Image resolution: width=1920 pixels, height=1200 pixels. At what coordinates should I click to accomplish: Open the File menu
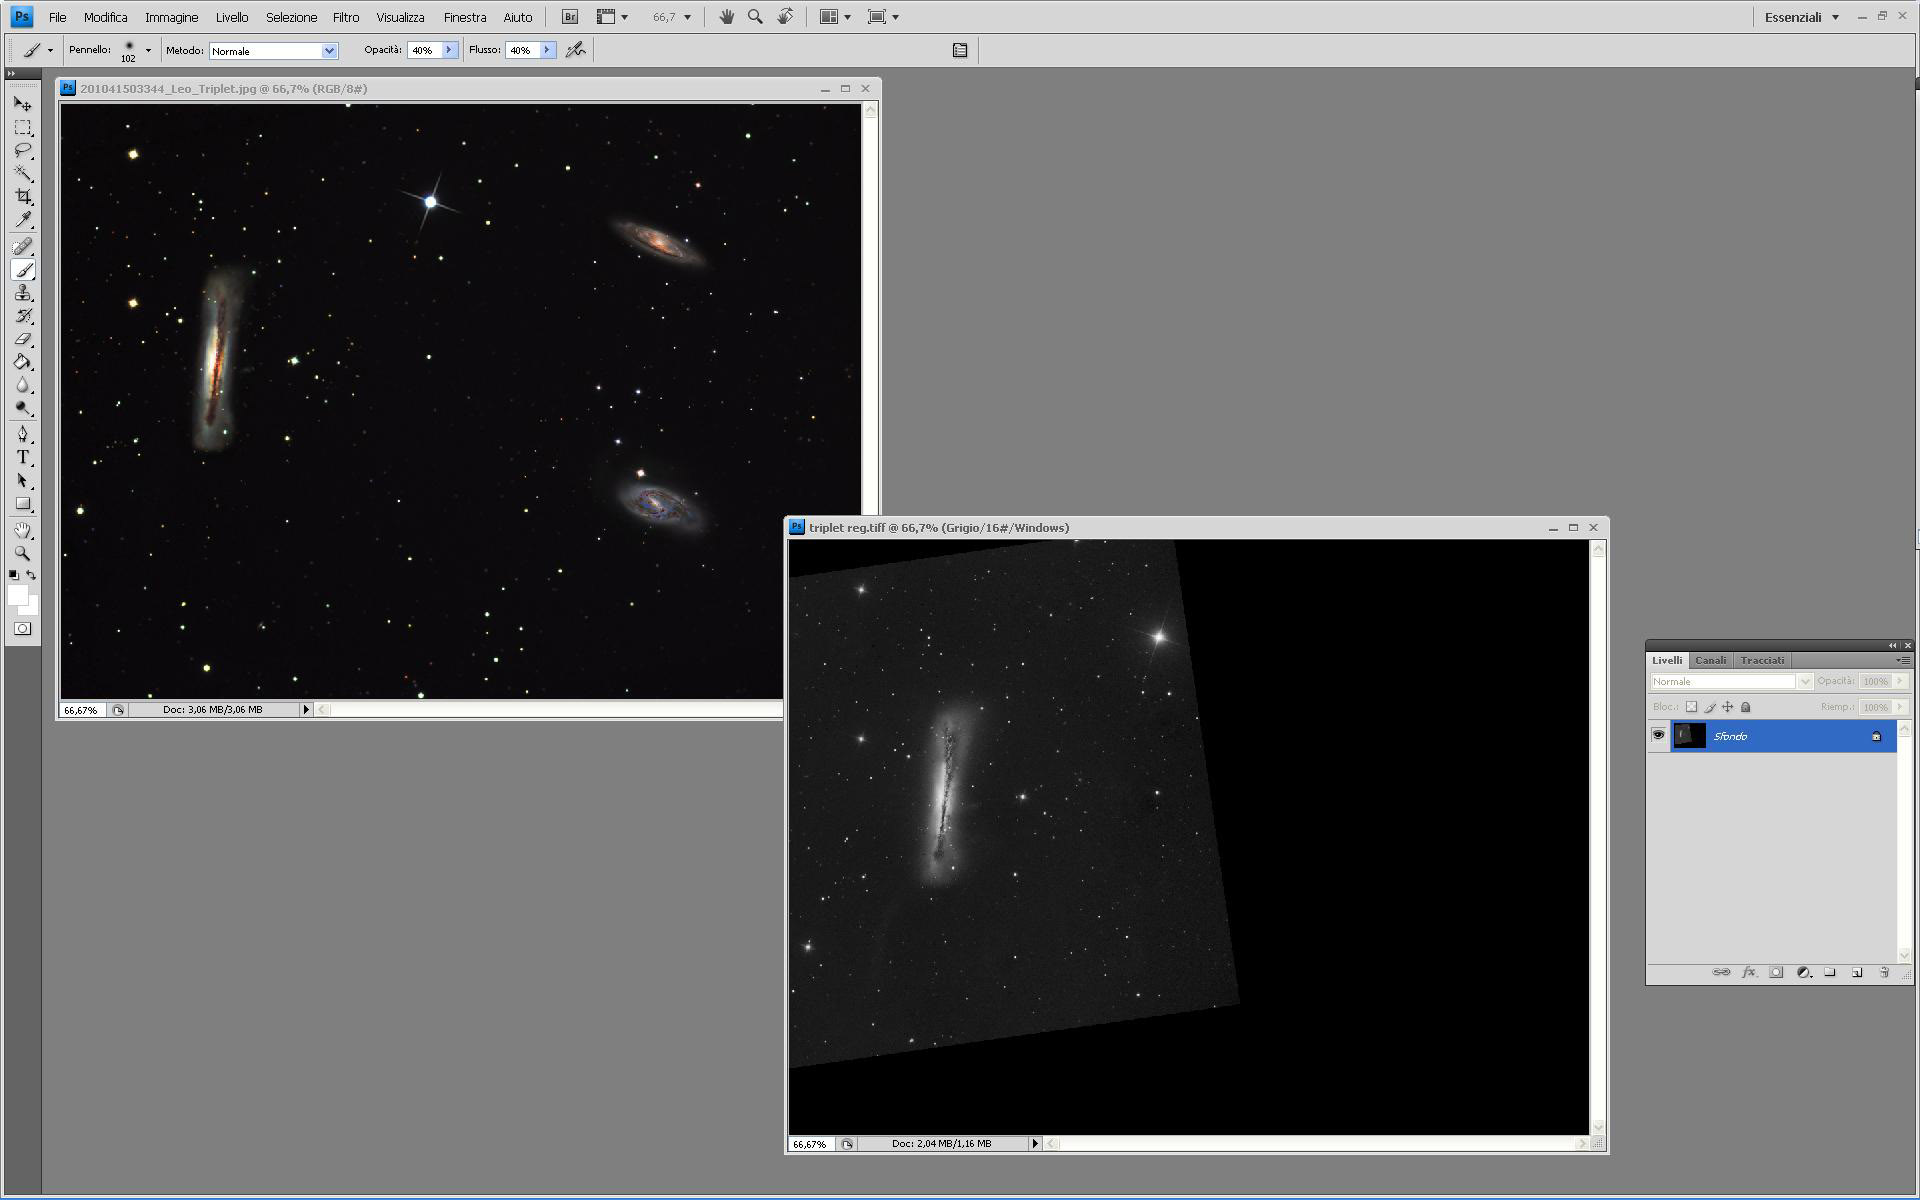pyautogui.click(x=57, y=17)
